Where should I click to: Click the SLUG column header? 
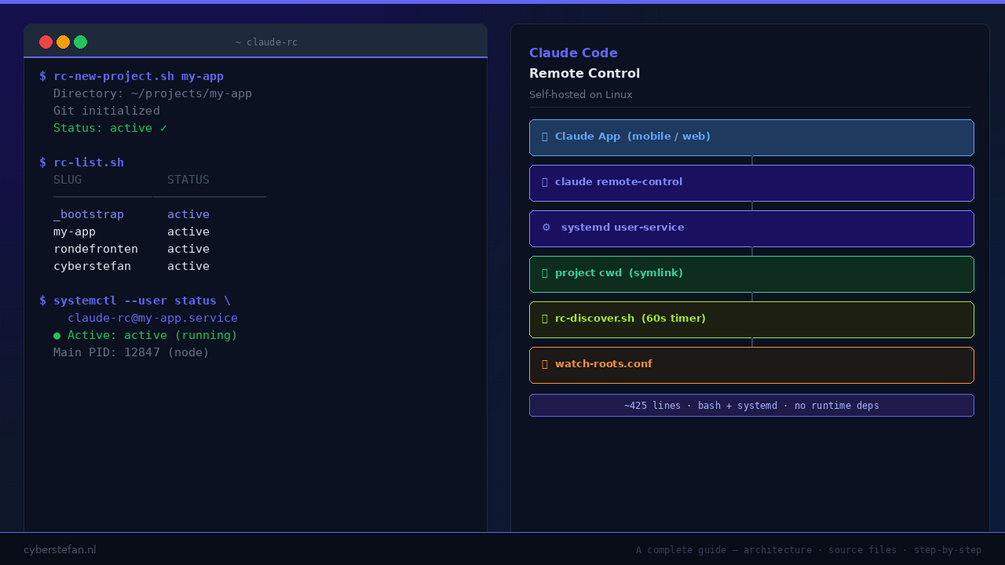pyautogui.click(x=67, y=180)
